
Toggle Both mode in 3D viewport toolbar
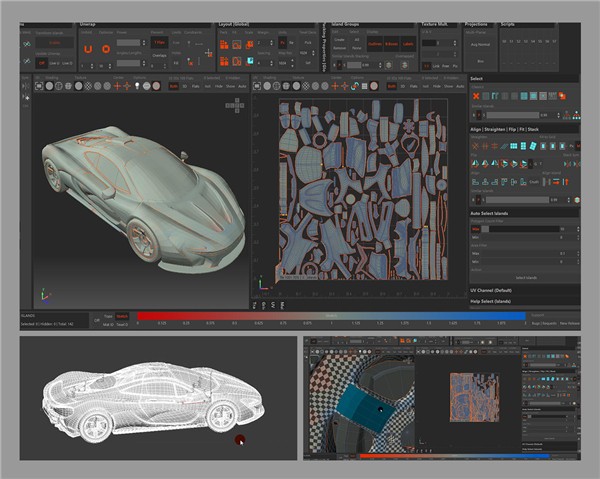point(174,86)
